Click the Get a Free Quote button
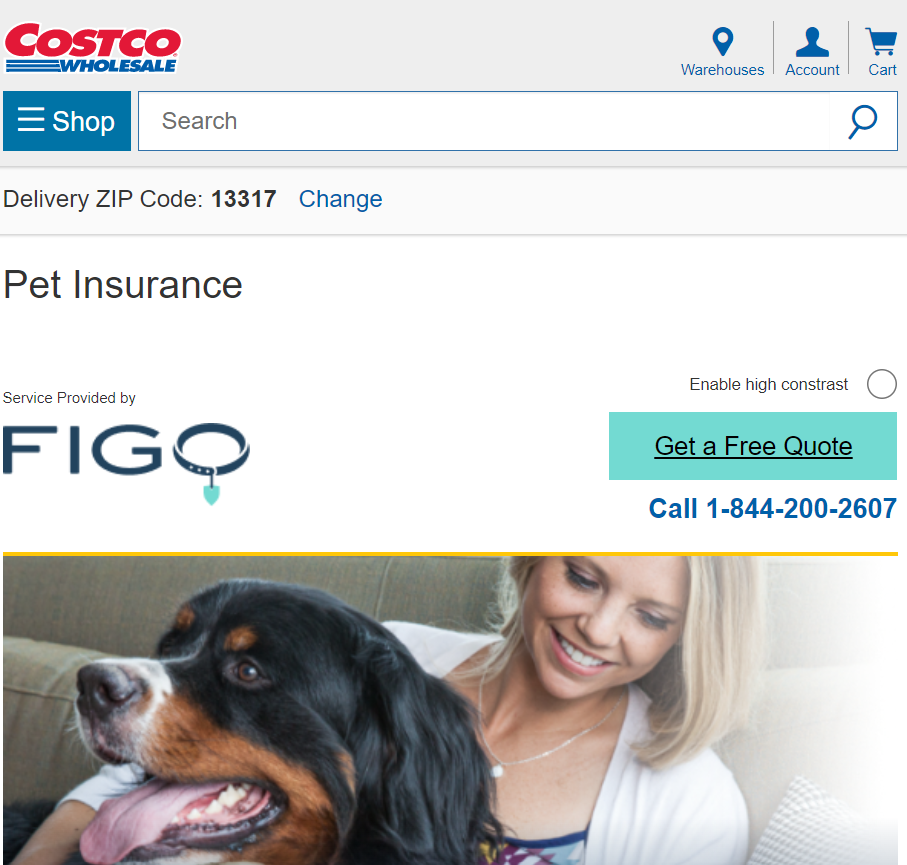Screen dimensions: 907x865 (753, 446)
